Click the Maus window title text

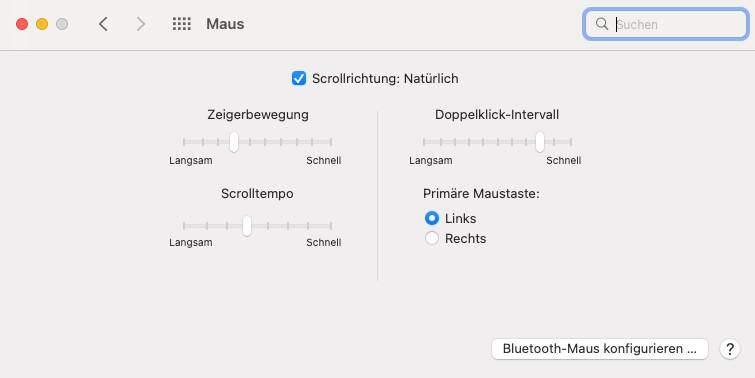pyautogui.click(x=225, y=24)
